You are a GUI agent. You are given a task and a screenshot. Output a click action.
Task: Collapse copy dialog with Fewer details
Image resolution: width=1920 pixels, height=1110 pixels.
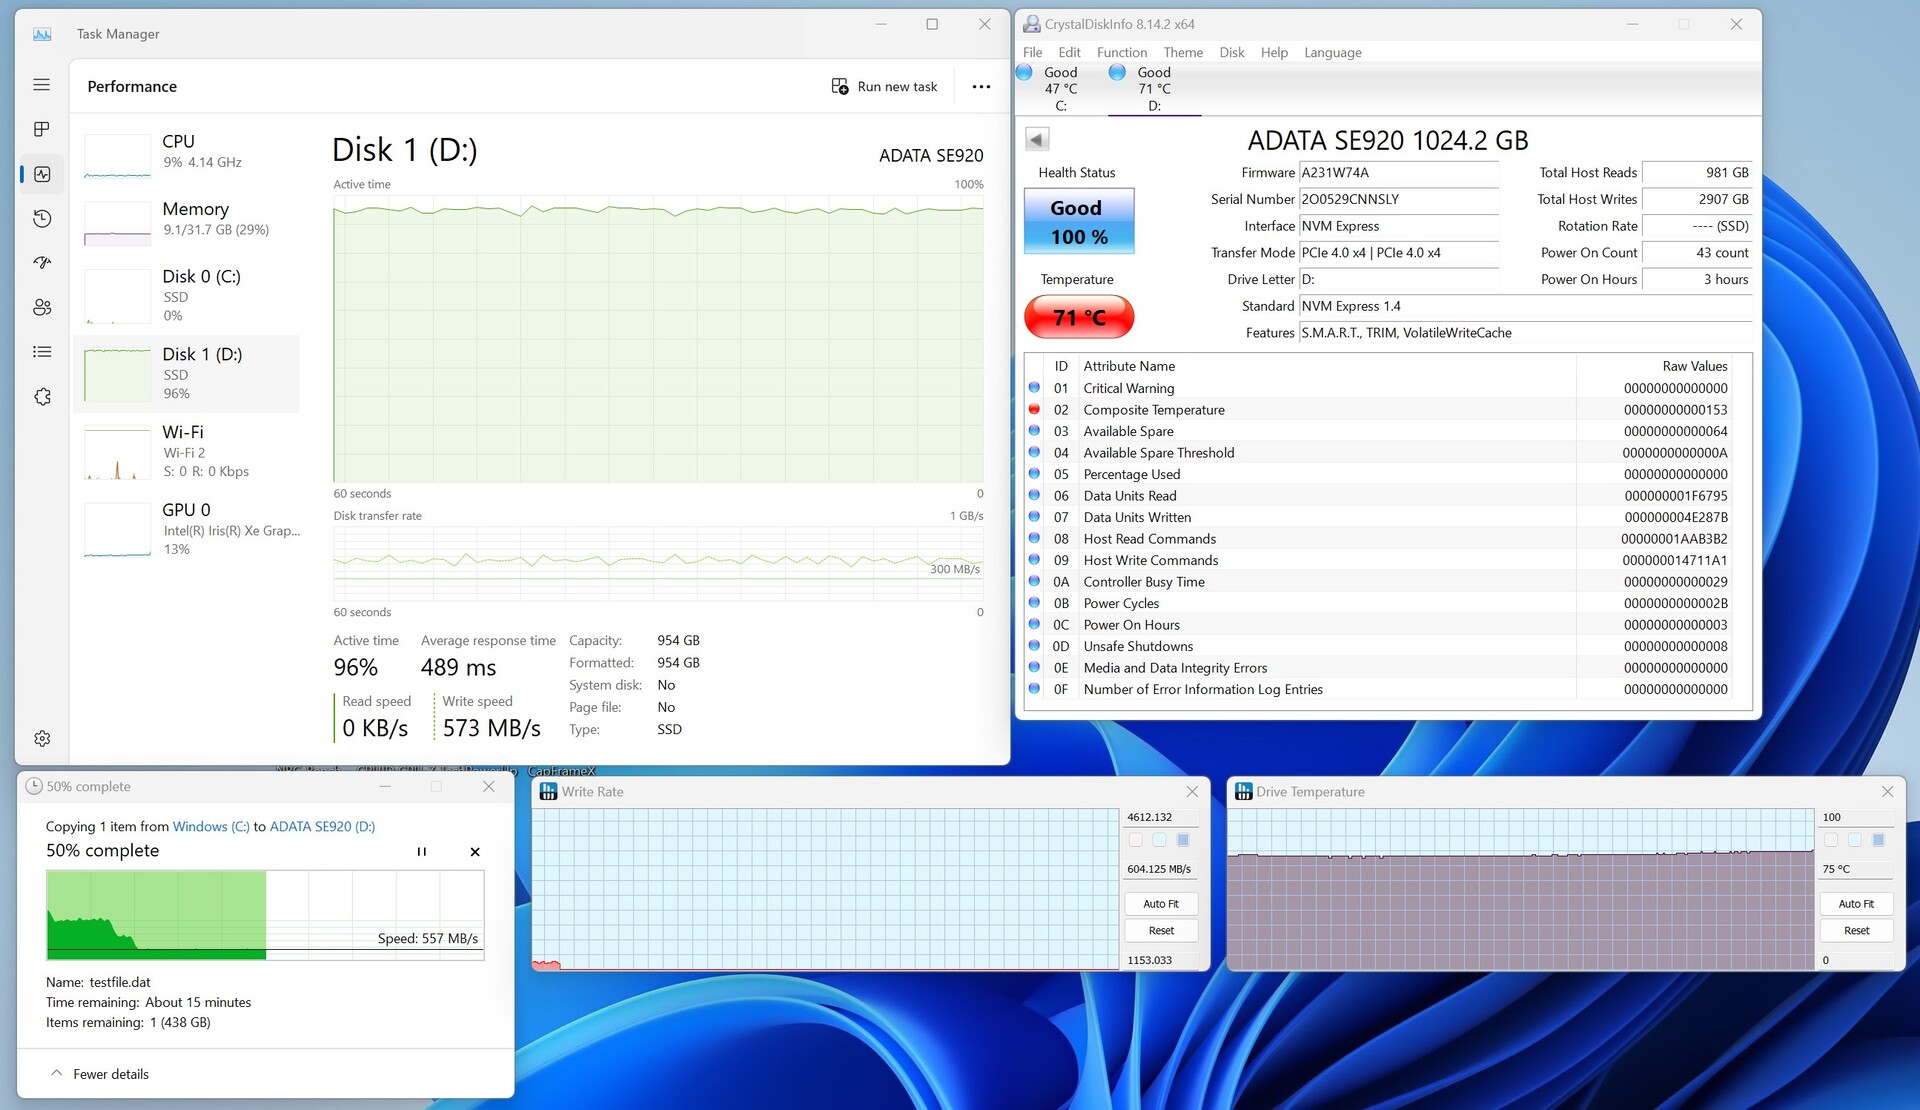(x=99, y=1074)
